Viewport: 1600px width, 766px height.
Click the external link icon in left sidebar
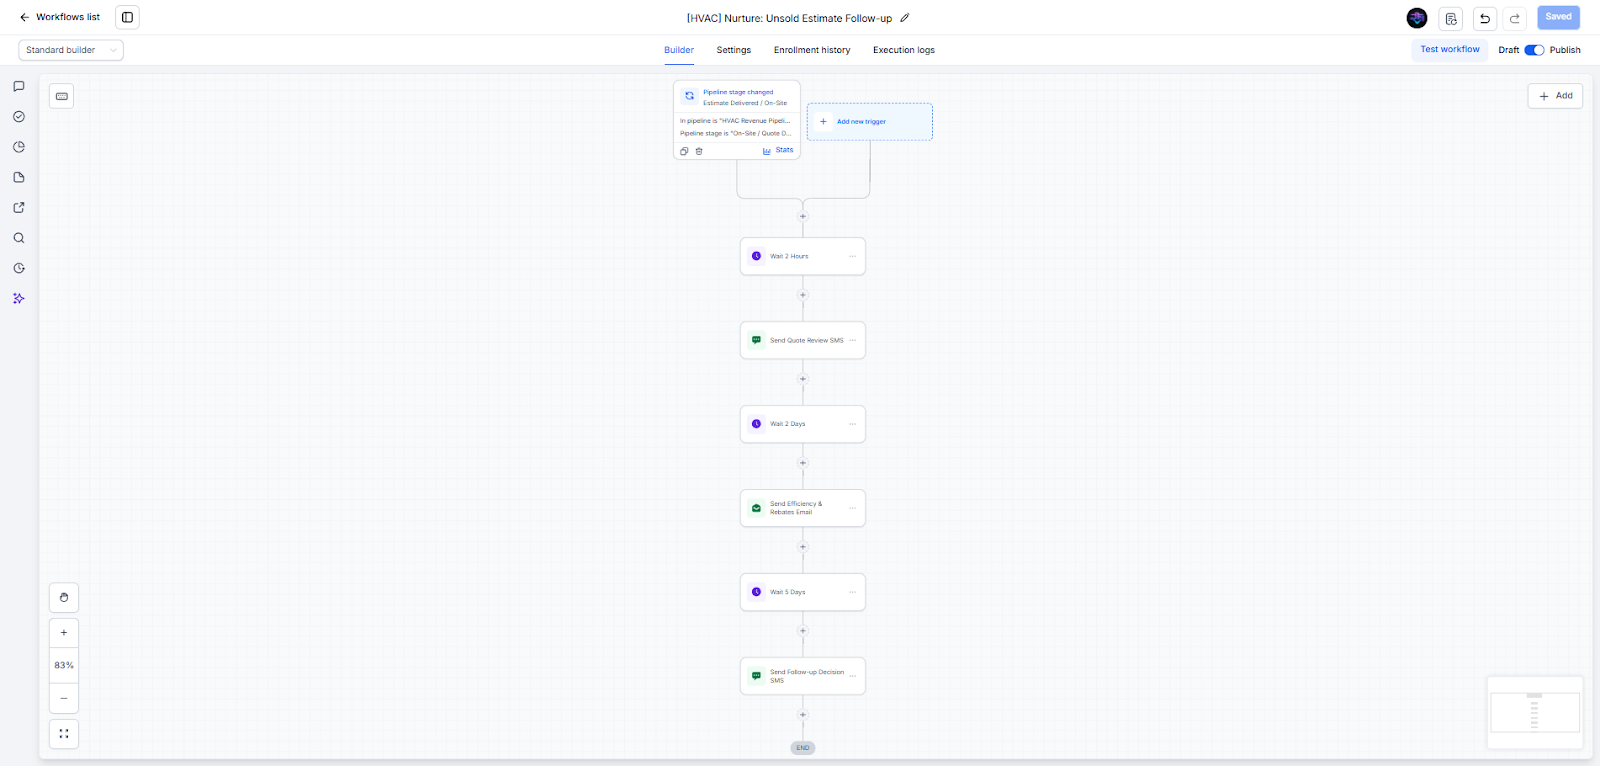coord(19,208)
